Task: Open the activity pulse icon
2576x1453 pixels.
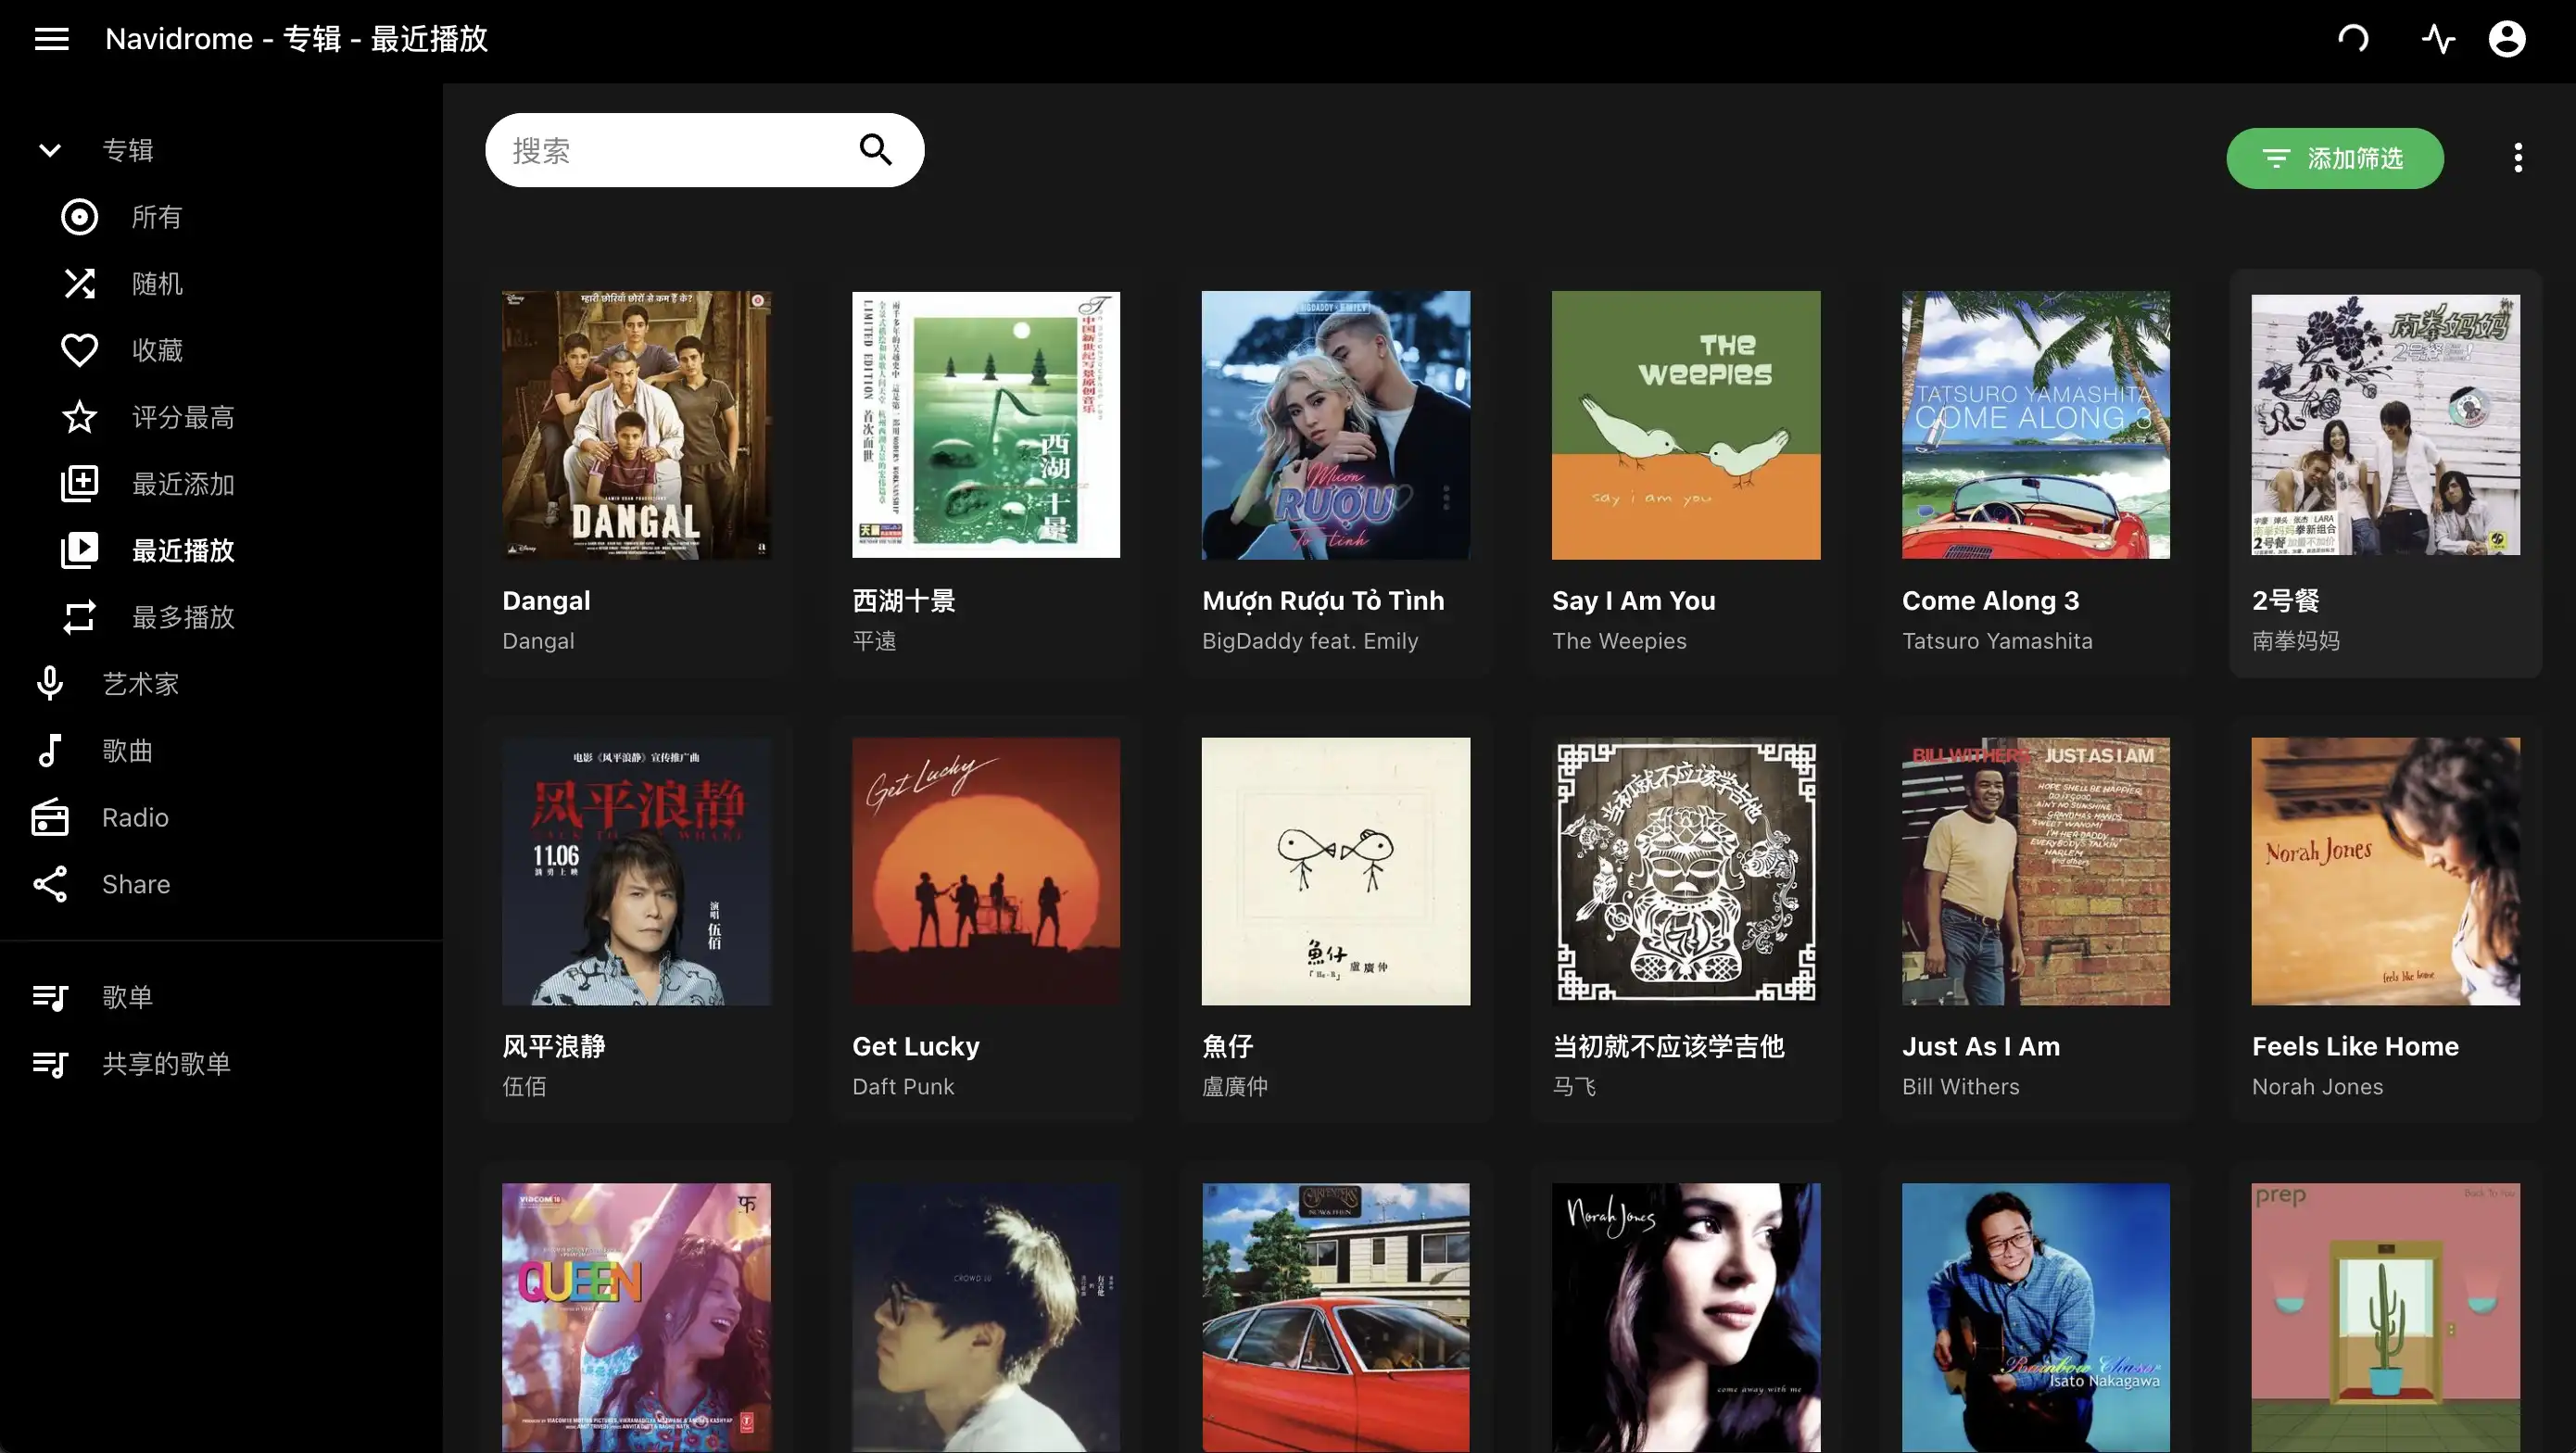Action: (2438, 39)
